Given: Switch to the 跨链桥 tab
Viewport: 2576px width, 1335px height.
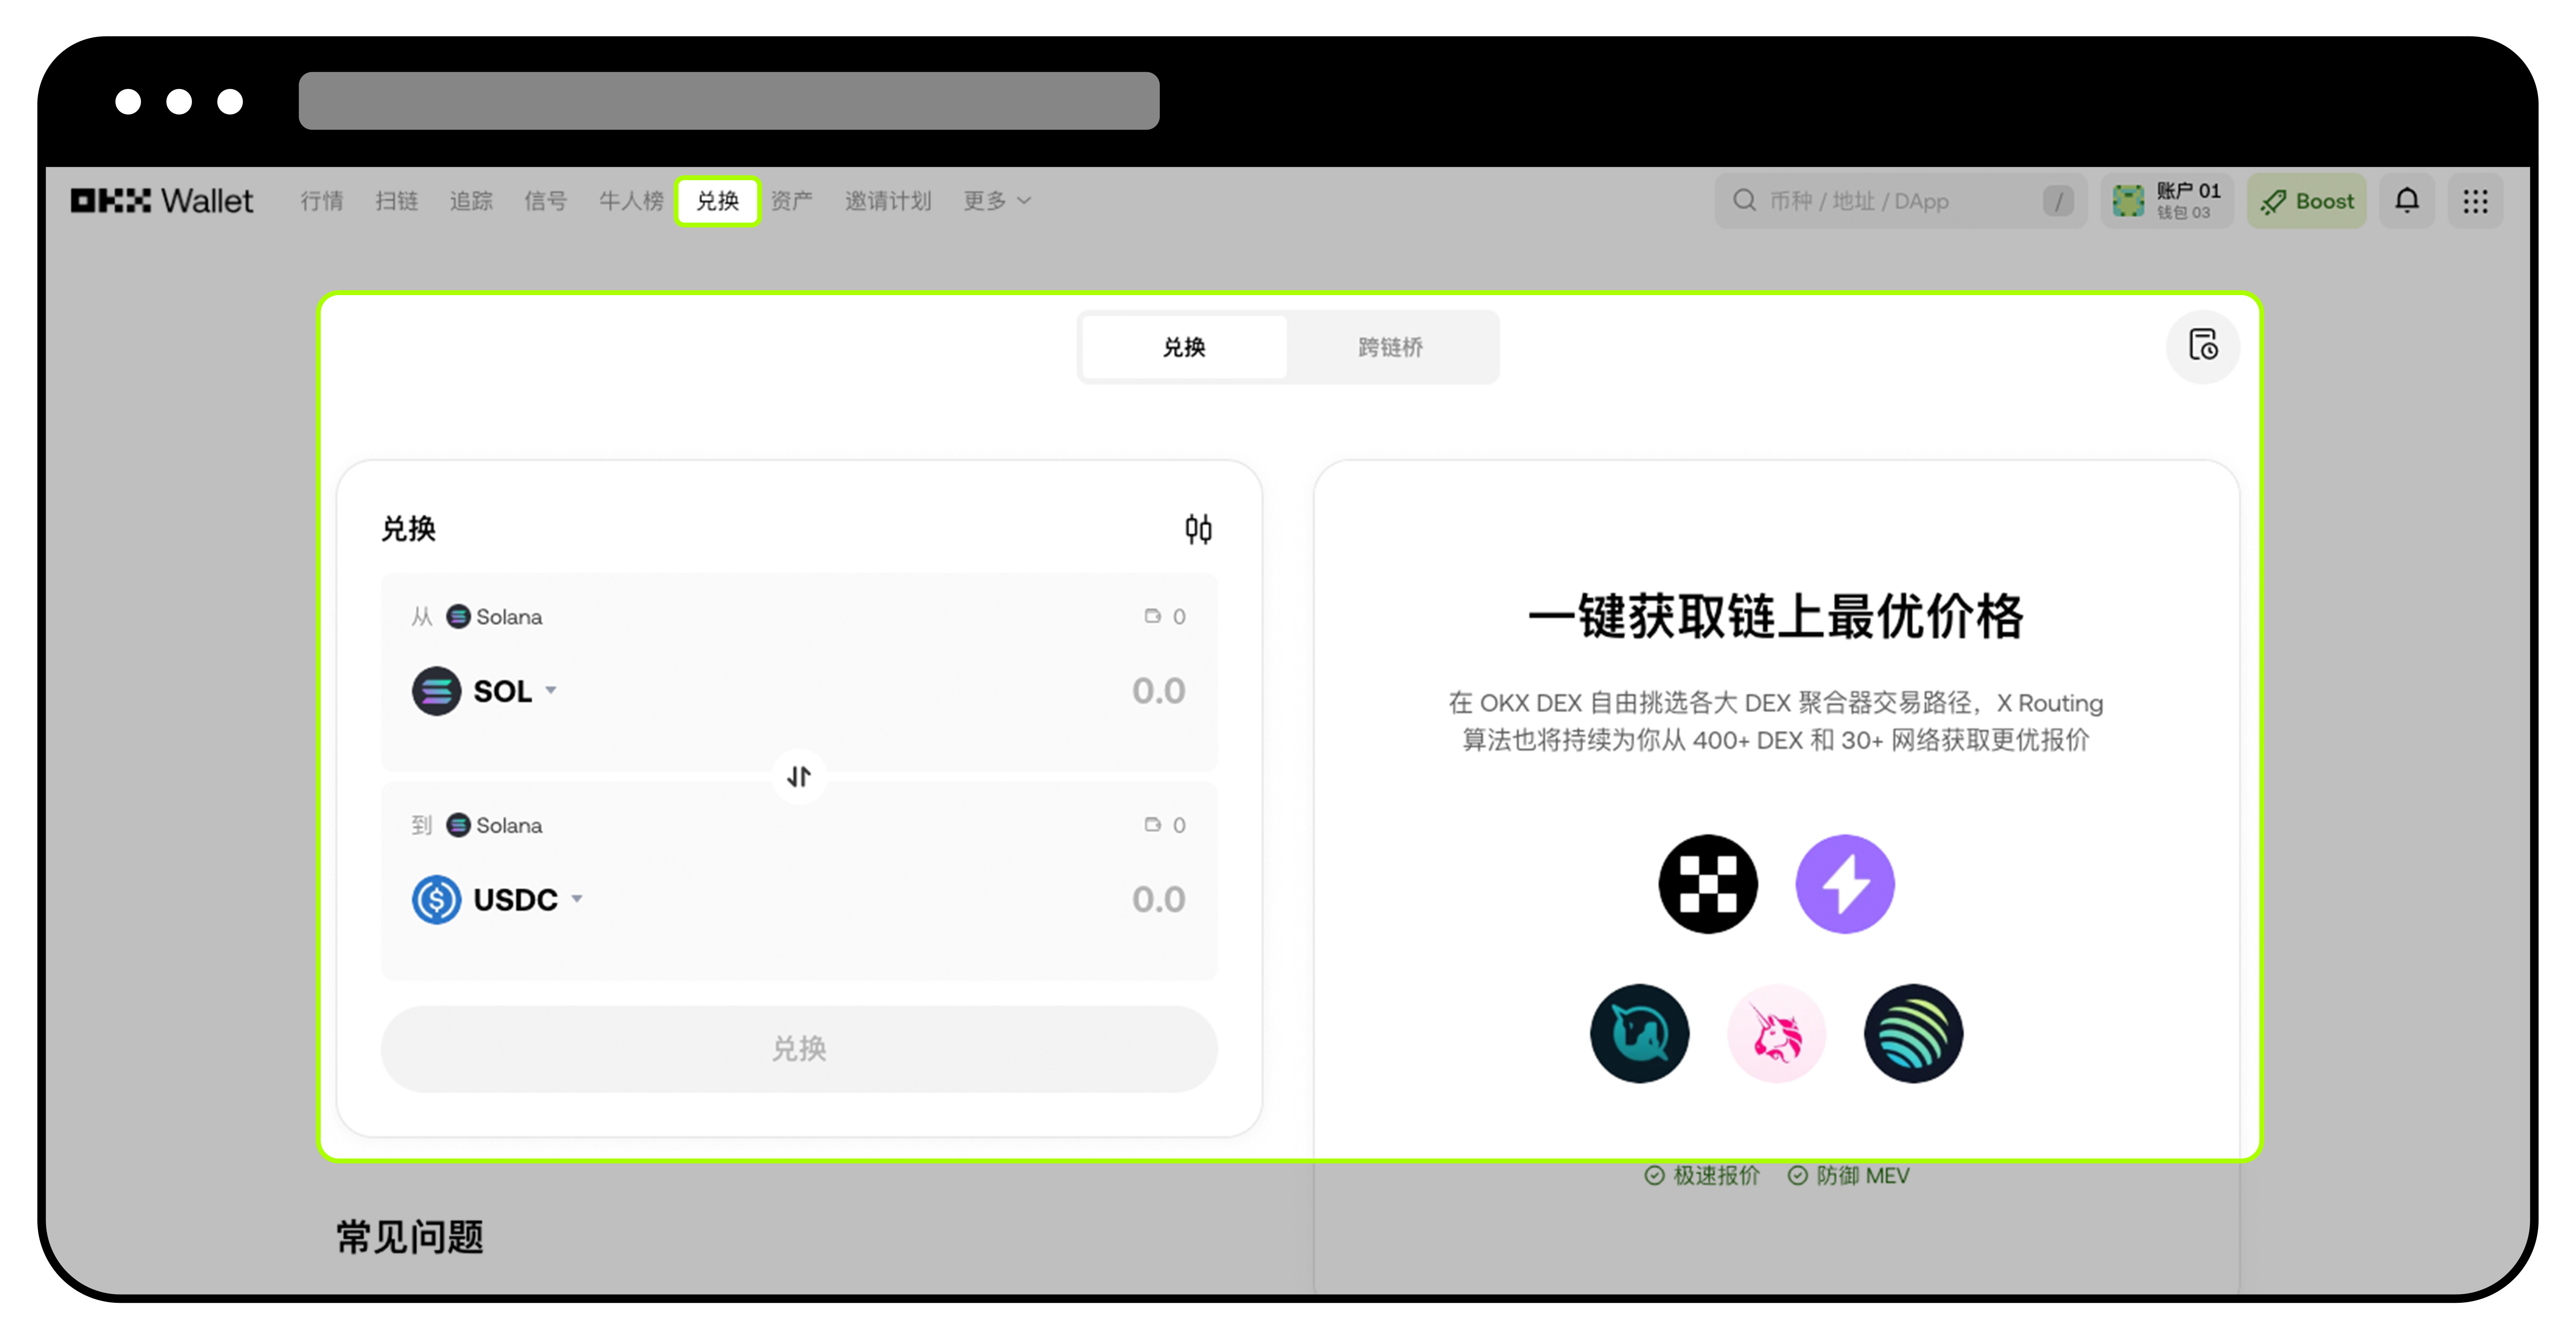Looking at the screenshot, I should pos(1391,347).
